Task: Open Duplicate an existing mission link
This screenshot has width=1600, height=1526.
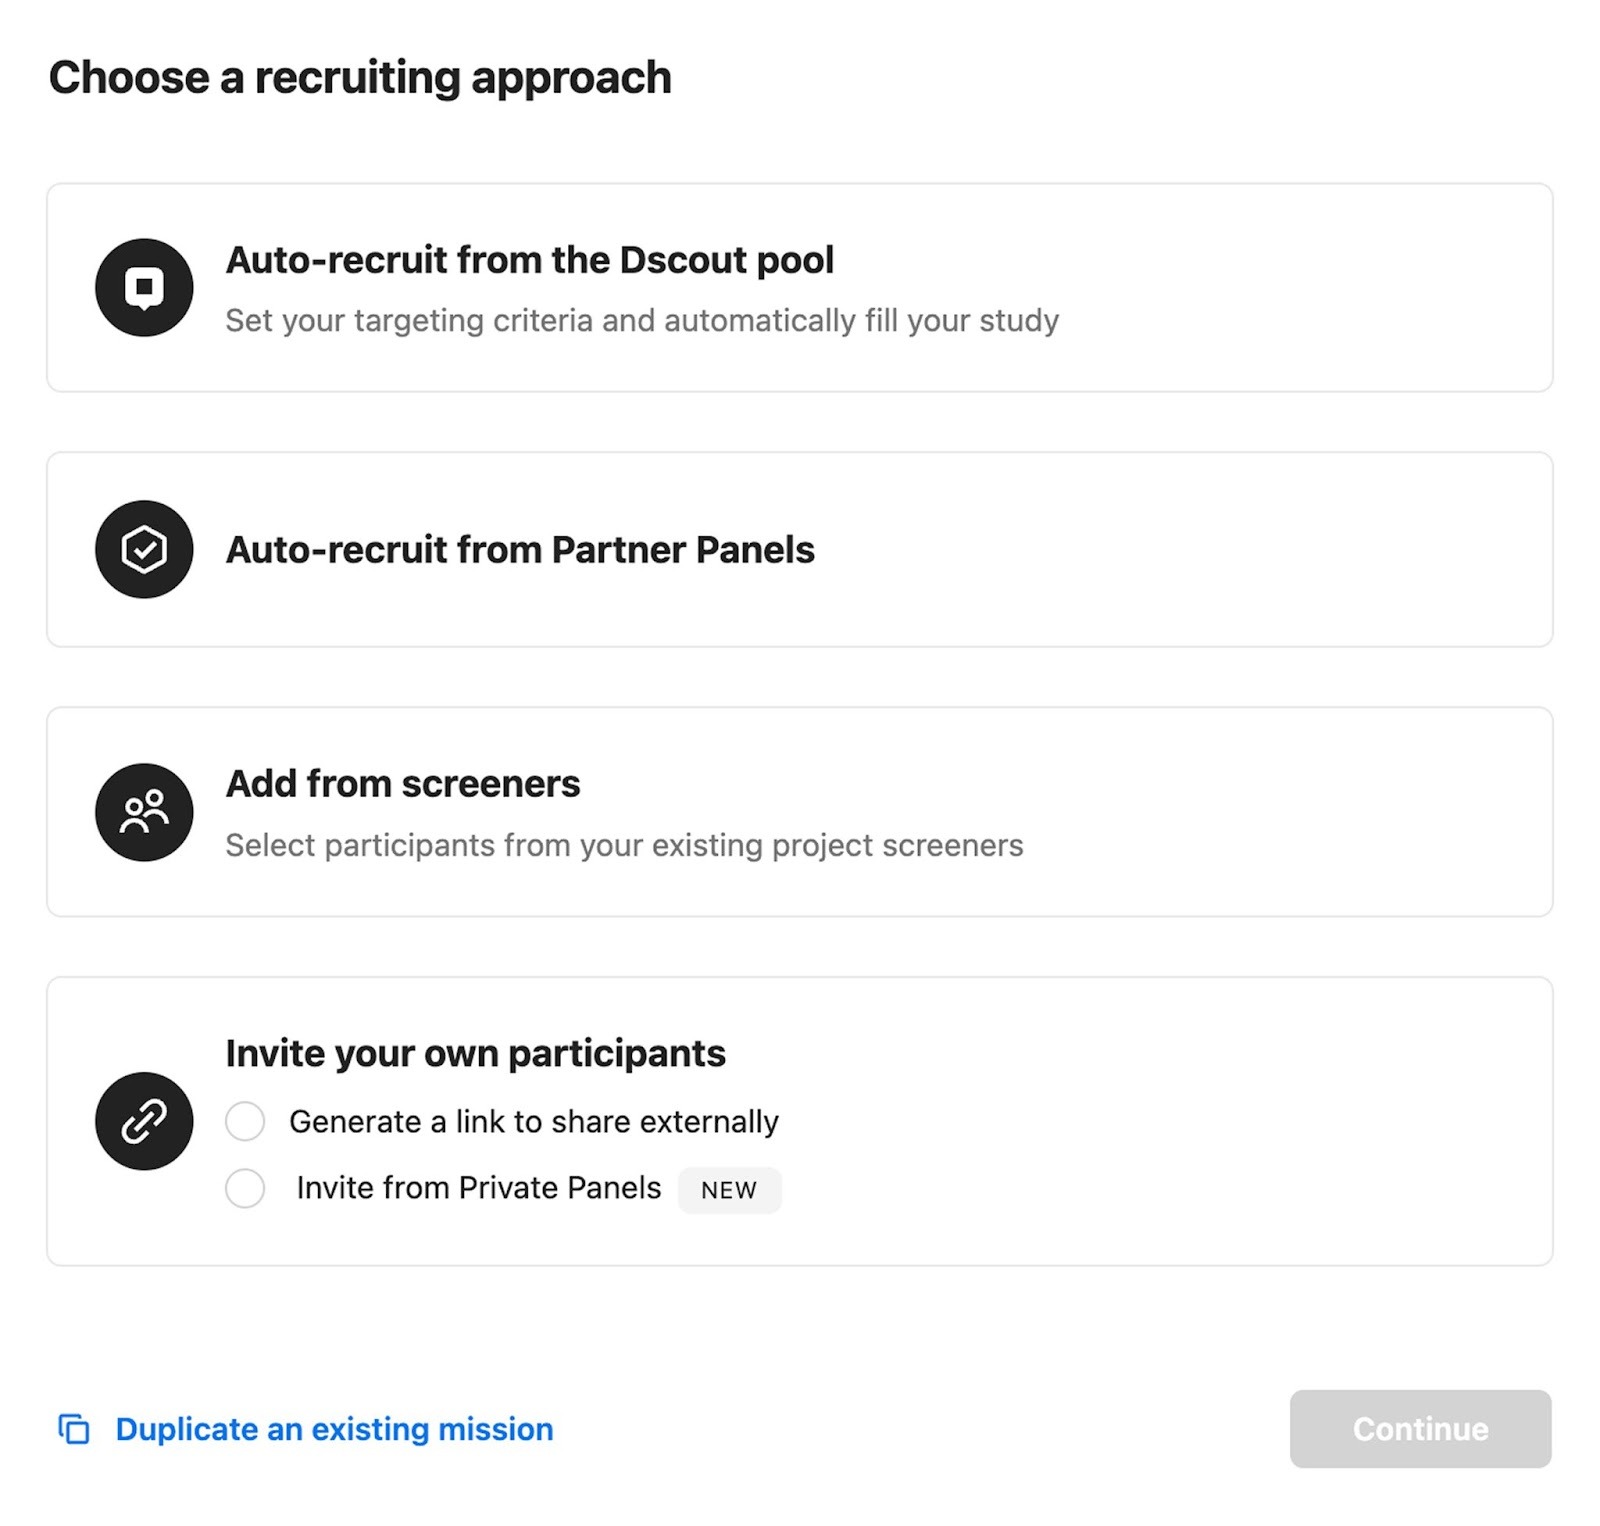Action: [x=334, y=1429]
